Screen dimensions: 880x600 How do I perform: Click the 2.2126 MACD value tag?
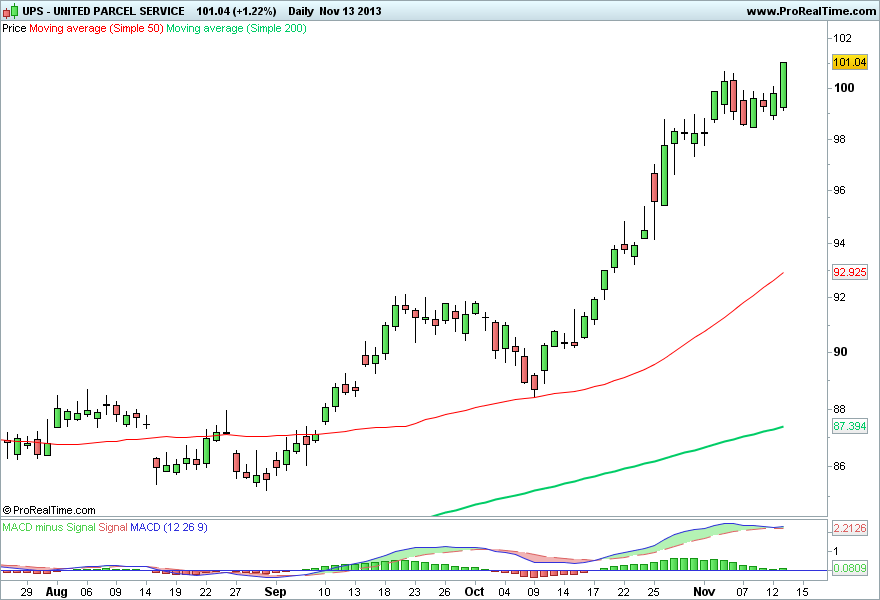click(850, 528)
